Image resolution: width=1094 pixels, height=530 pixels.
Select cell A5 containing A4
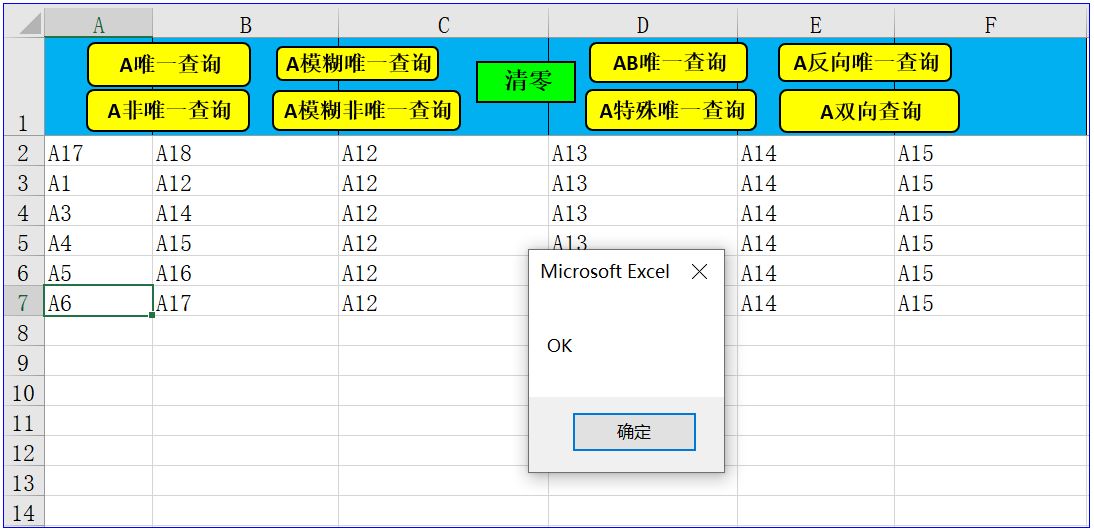point(98,241)
